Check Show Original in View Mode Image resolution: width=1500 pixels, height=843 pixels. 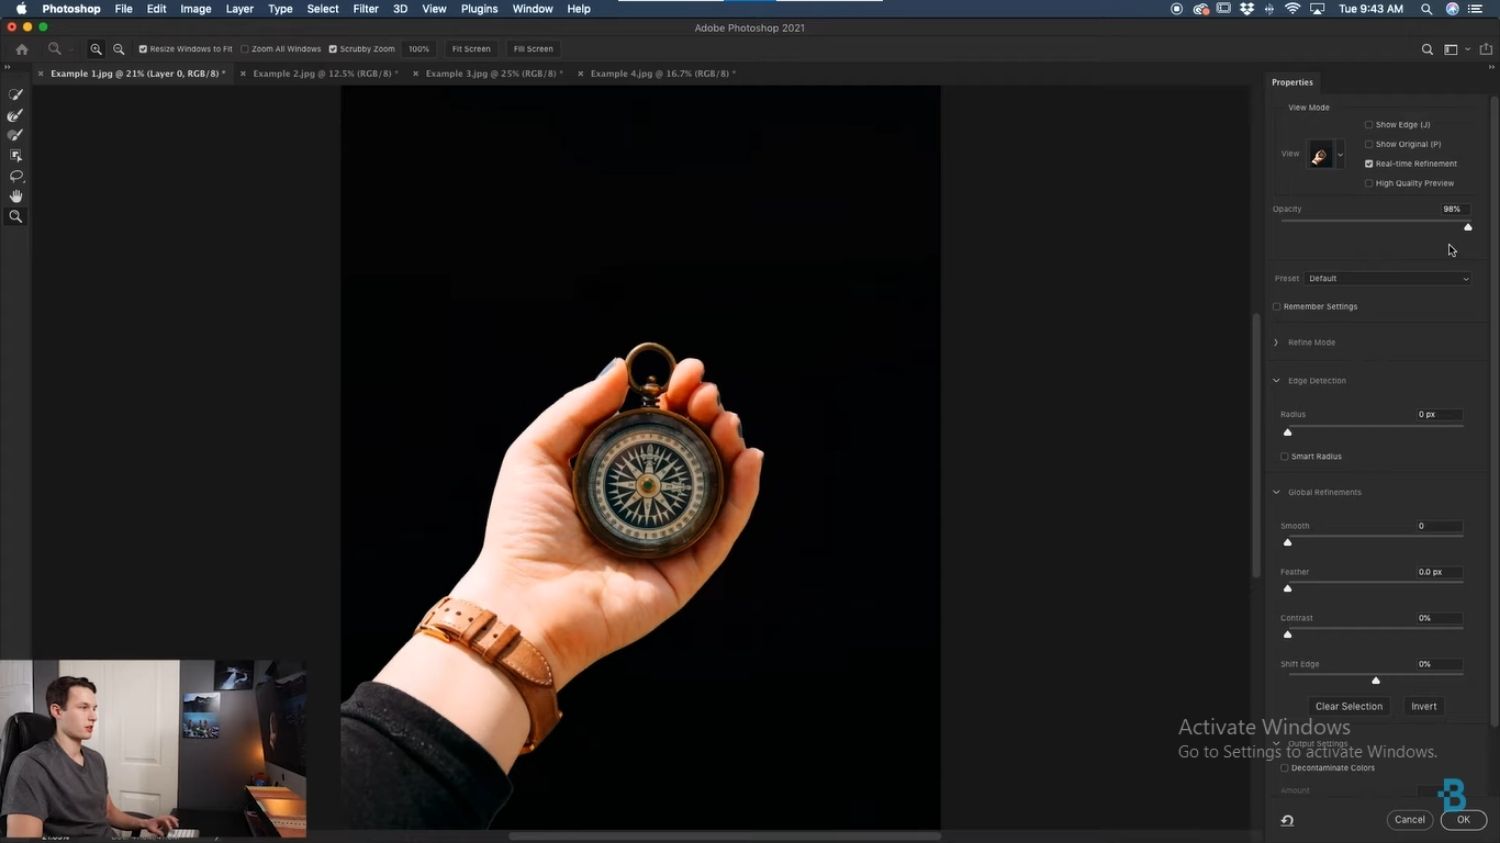tap(1369, 143)
